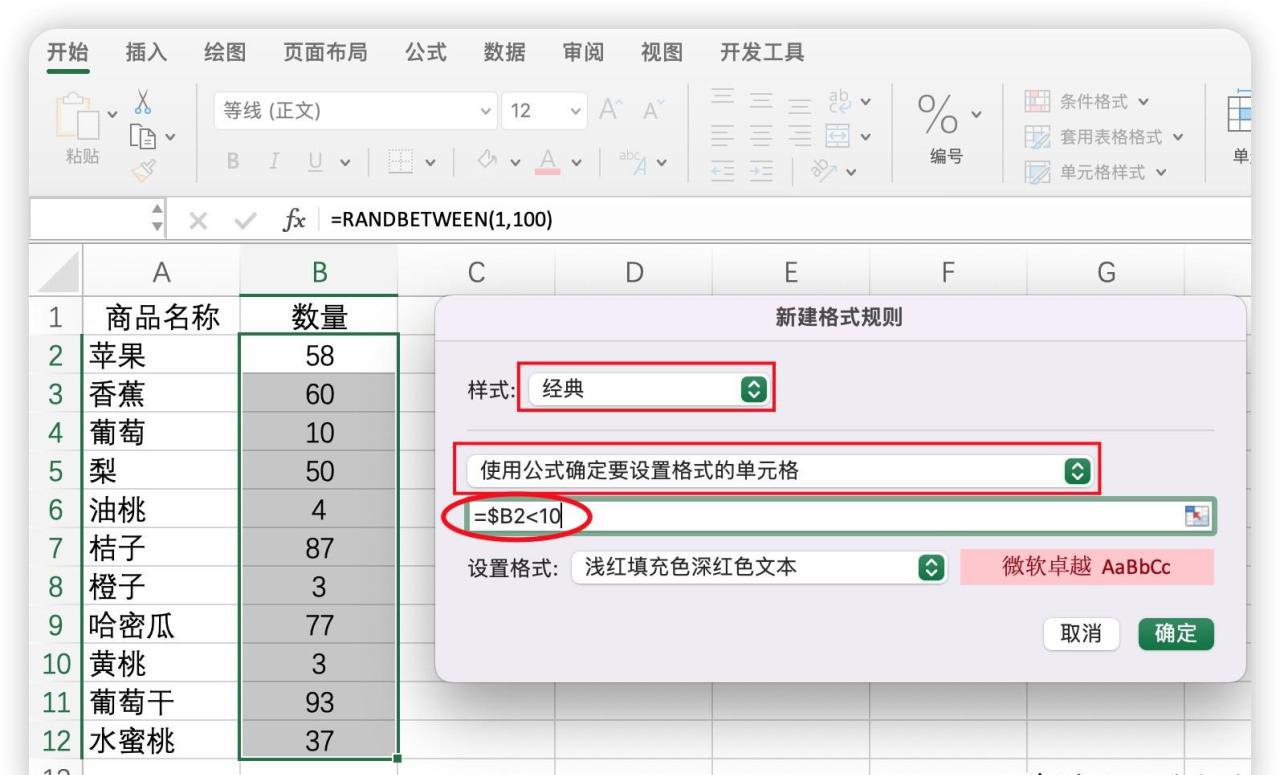Screen dimensions: 1280x775
Task: Cancel formula entry with the X icon
Action: (199, 219)
